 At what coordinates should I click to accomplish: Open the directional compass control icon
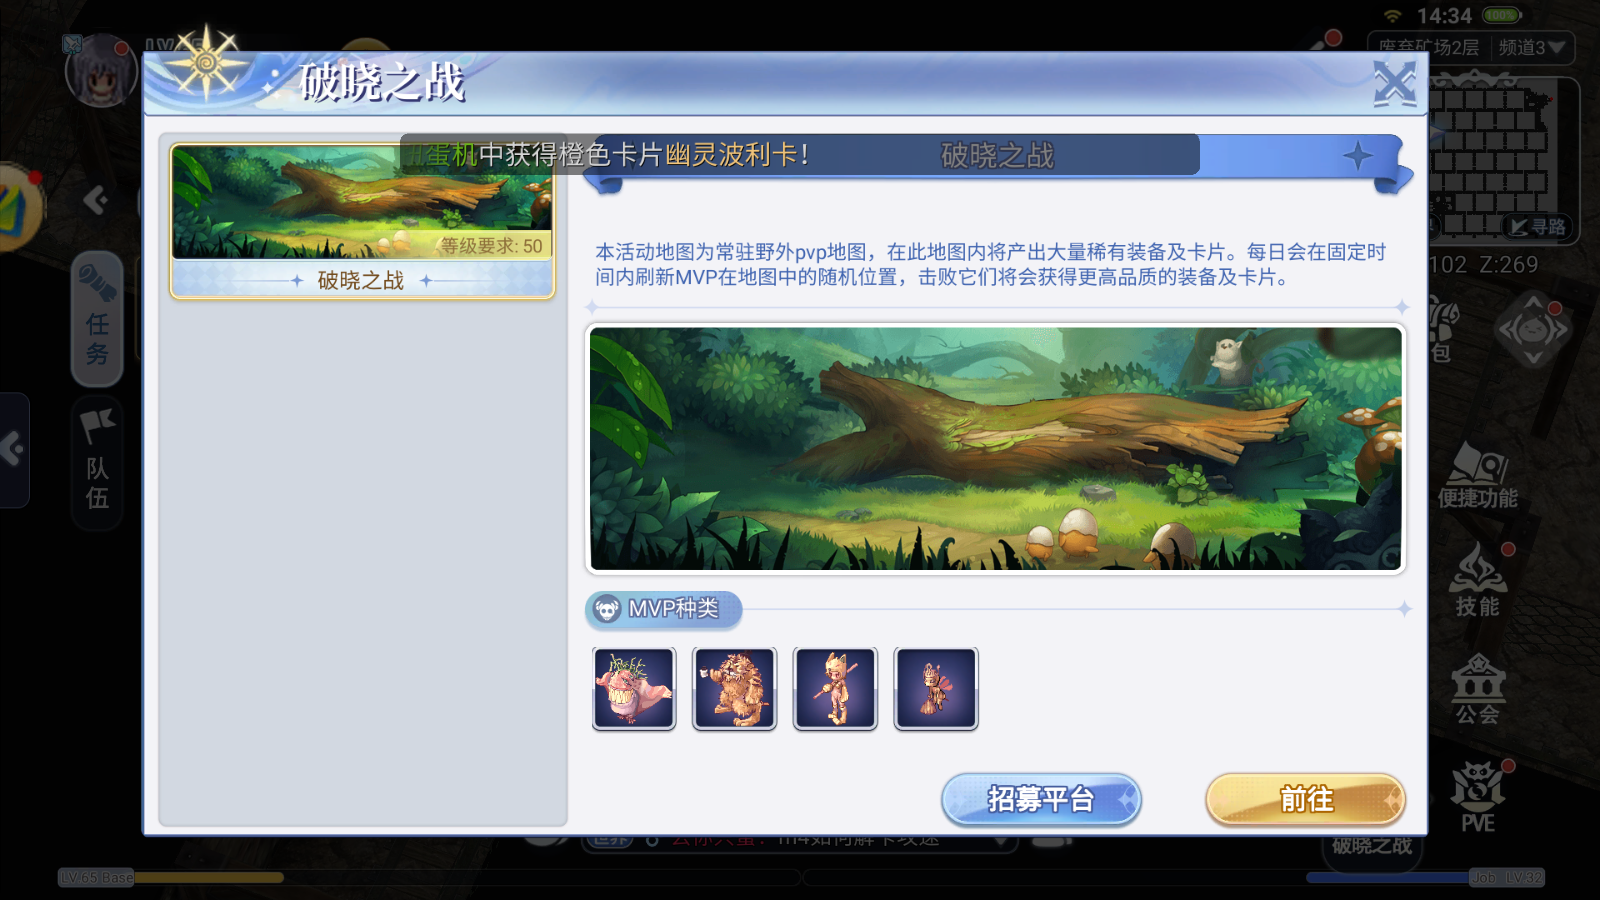(1532, 329)
